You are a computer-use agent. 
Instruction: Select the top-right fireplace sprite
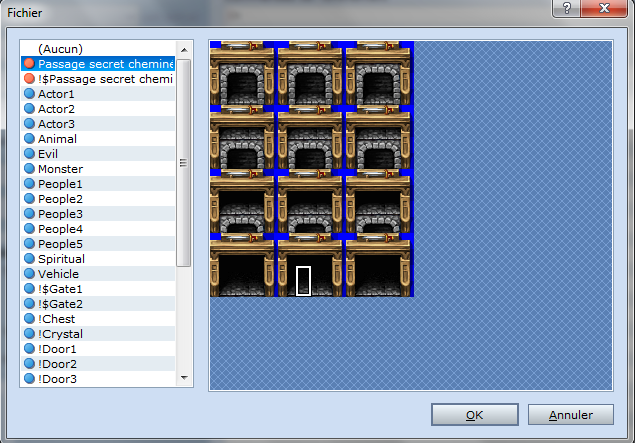[378, 73]
